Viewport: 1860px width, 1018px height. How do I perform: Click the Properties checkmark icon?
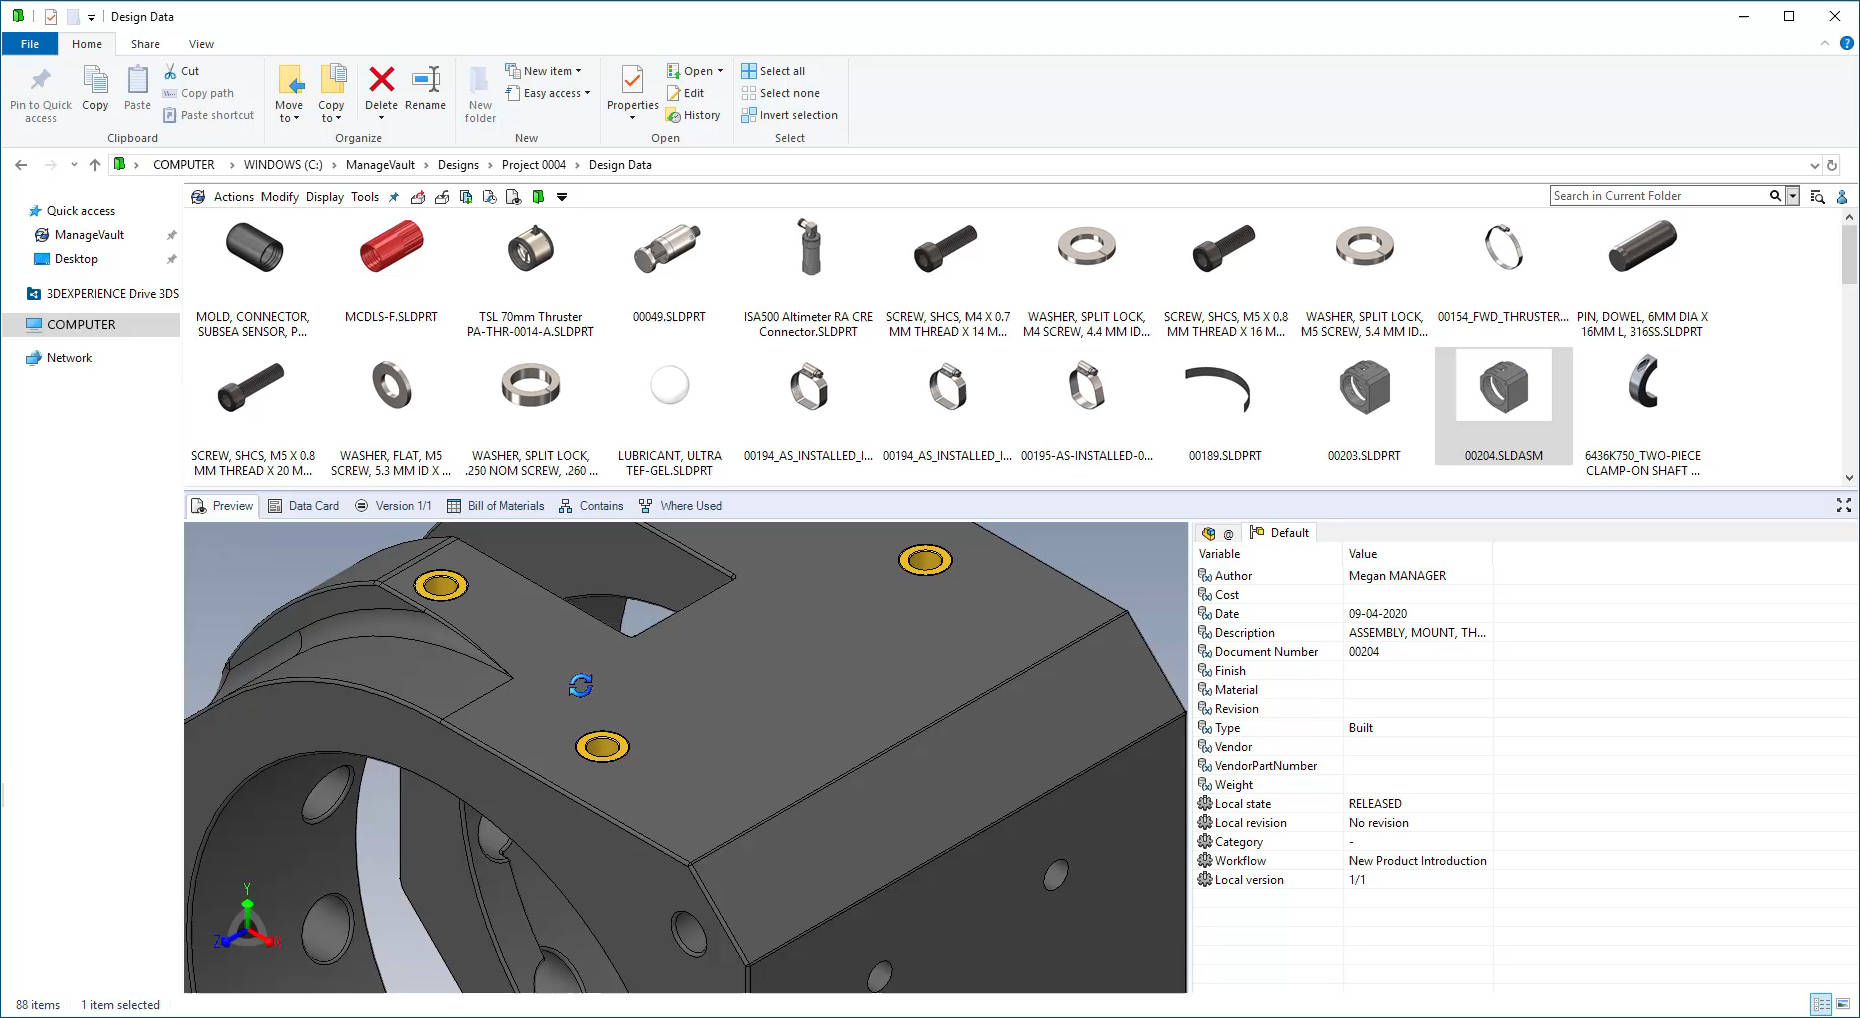click(x=632, y=79)
